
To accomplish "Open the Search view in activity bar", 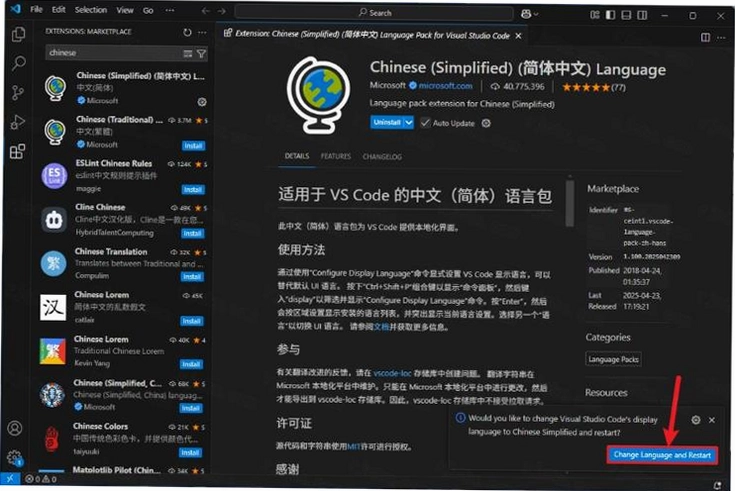I will 18,63.
